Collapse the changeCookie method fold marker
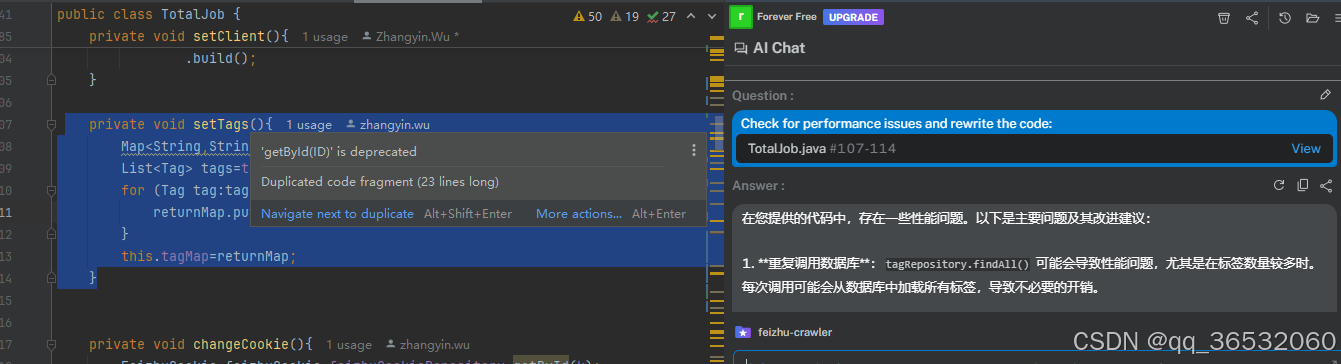The image size is (1341, 364). tap(51, 344)
